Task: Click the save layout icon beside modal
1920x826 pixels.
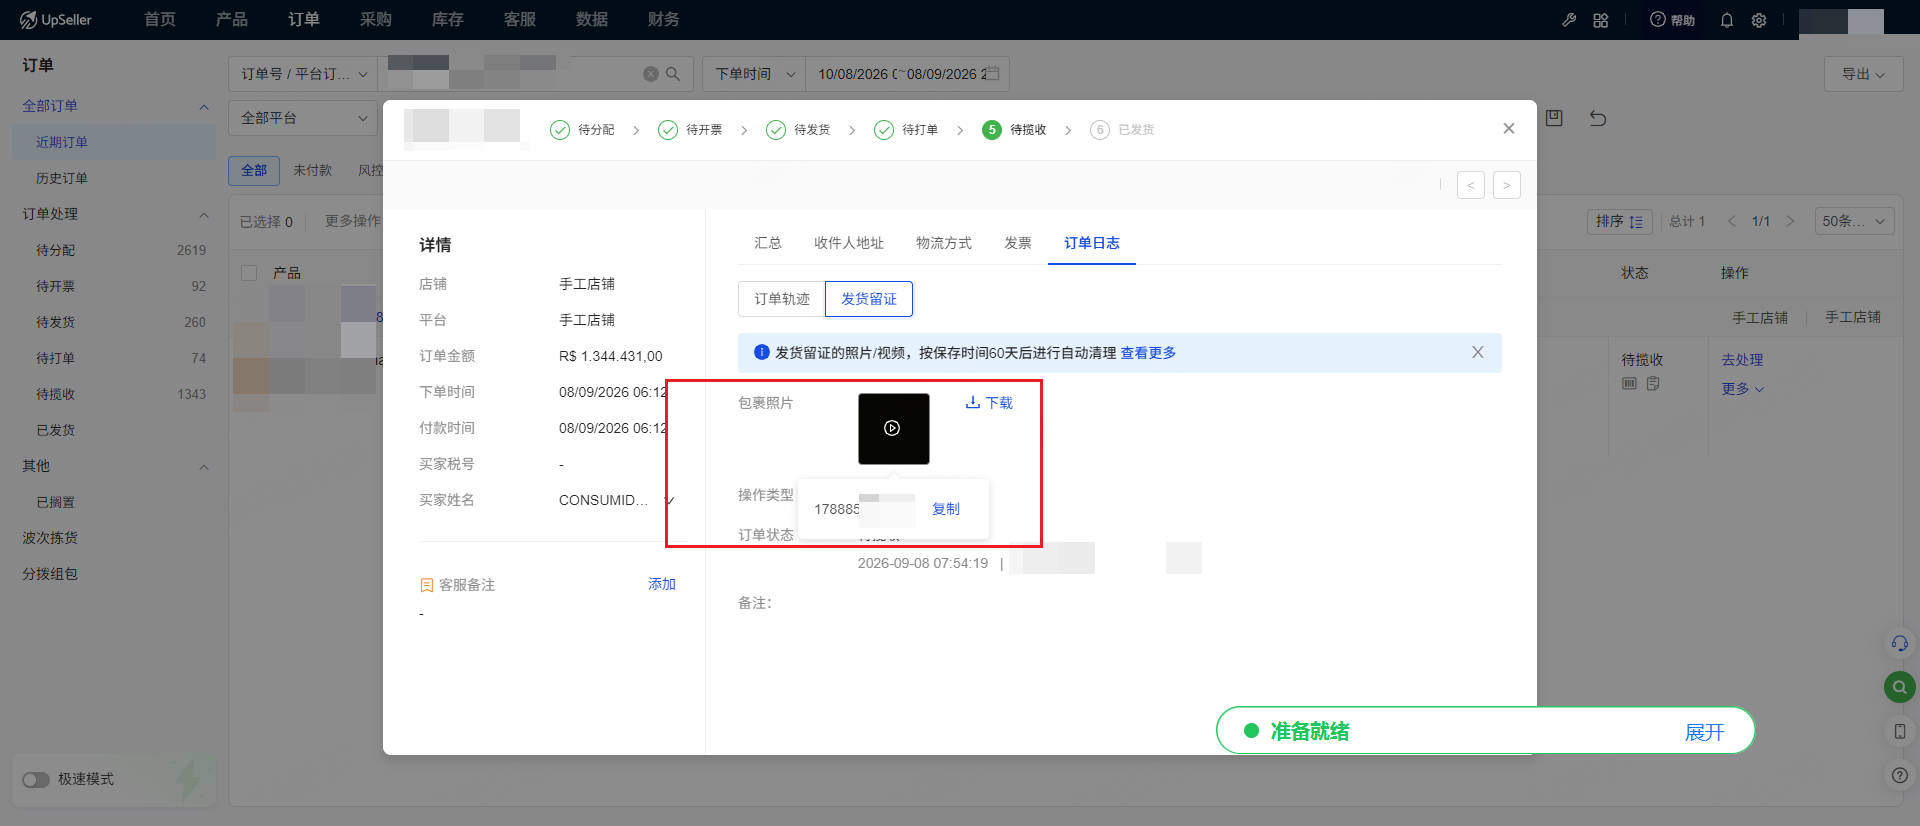Action: pos(1554,118)
